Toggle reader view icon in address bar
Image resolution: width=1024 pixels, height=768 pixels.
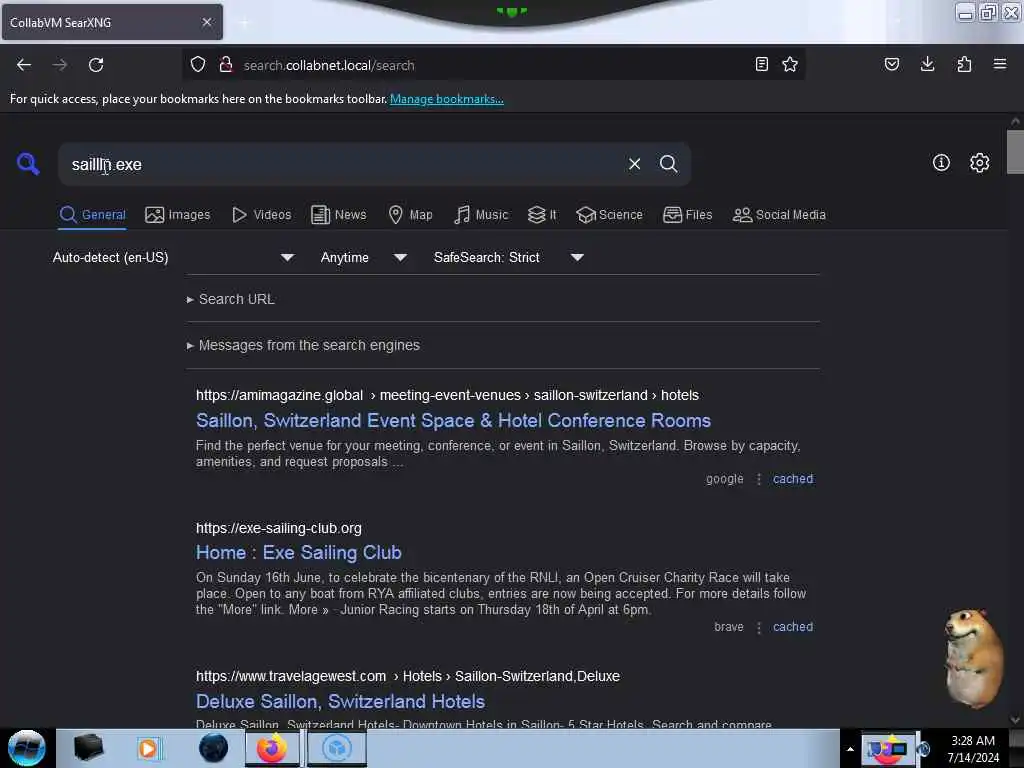click(x=761, y=64)
